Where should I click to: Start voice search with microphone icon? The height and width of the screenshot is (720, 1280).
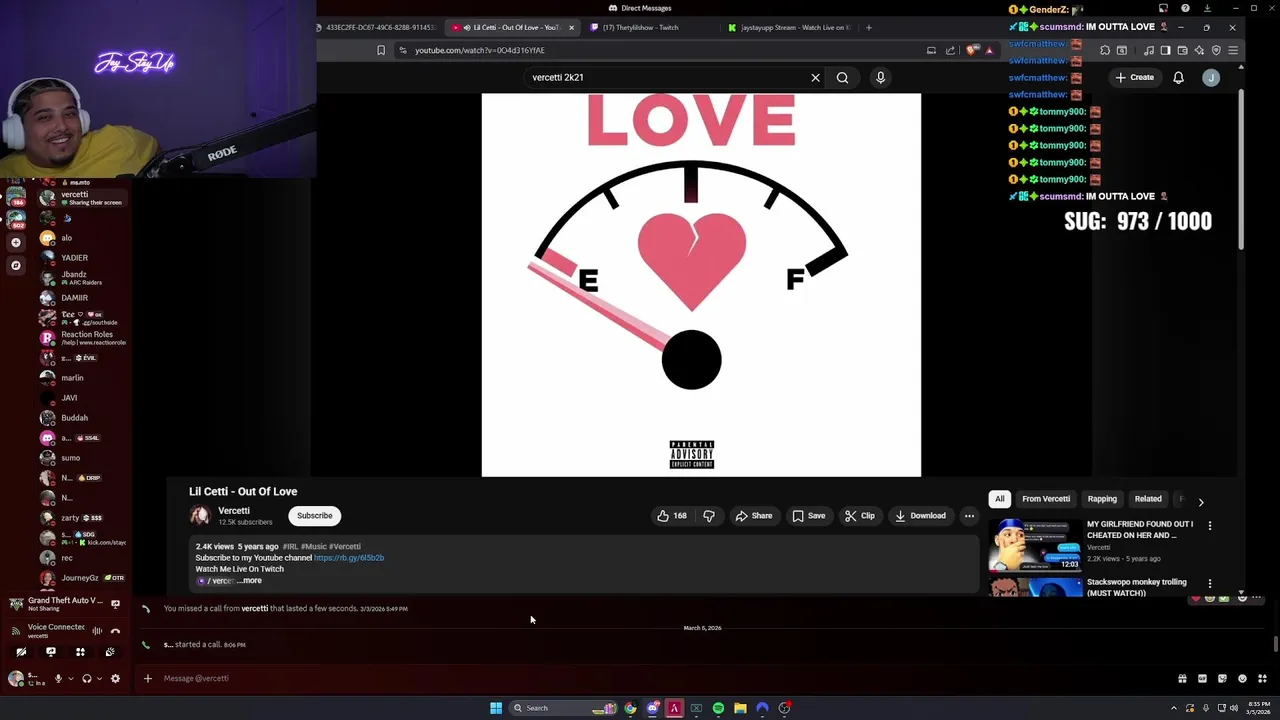coord(880,77)
